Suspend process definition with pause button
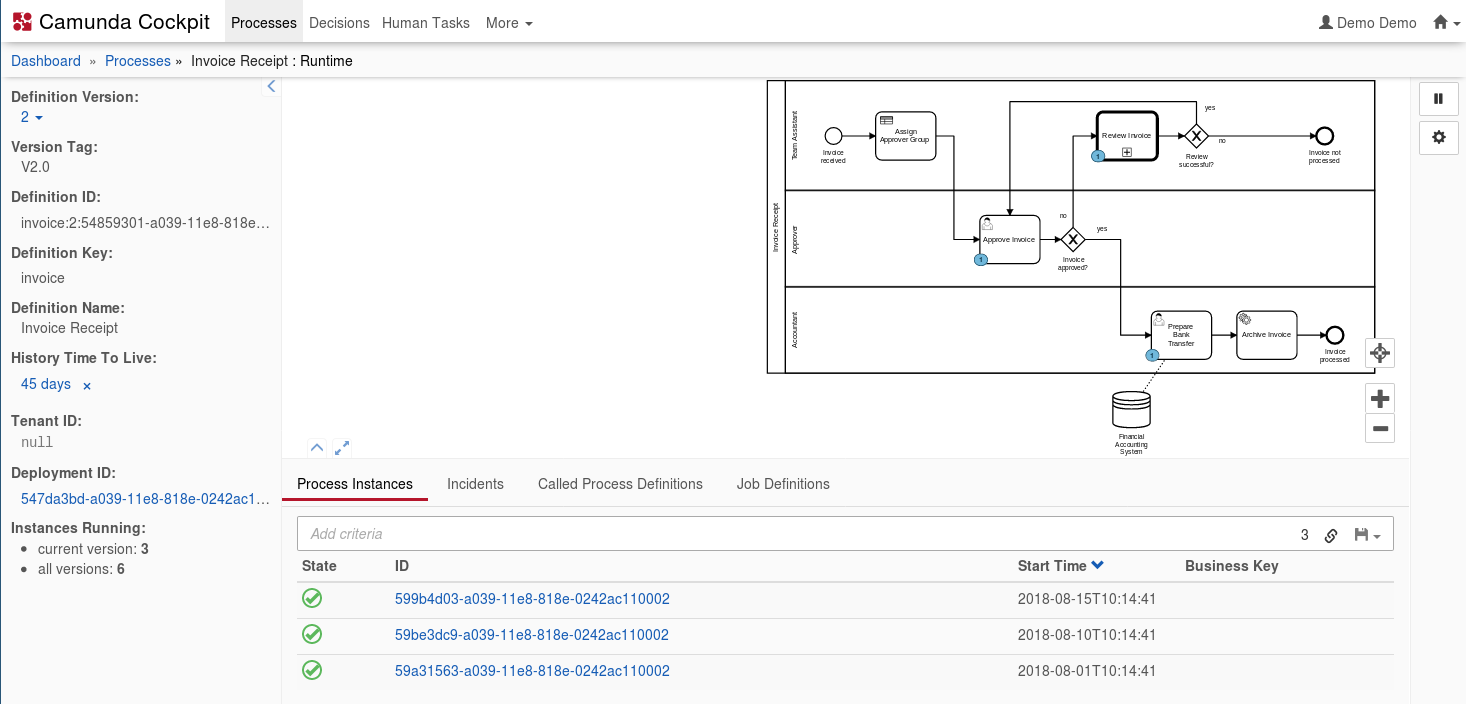Image resolution: width=1466 pixels, height=704 pixels. click(x=1438, y=98)
